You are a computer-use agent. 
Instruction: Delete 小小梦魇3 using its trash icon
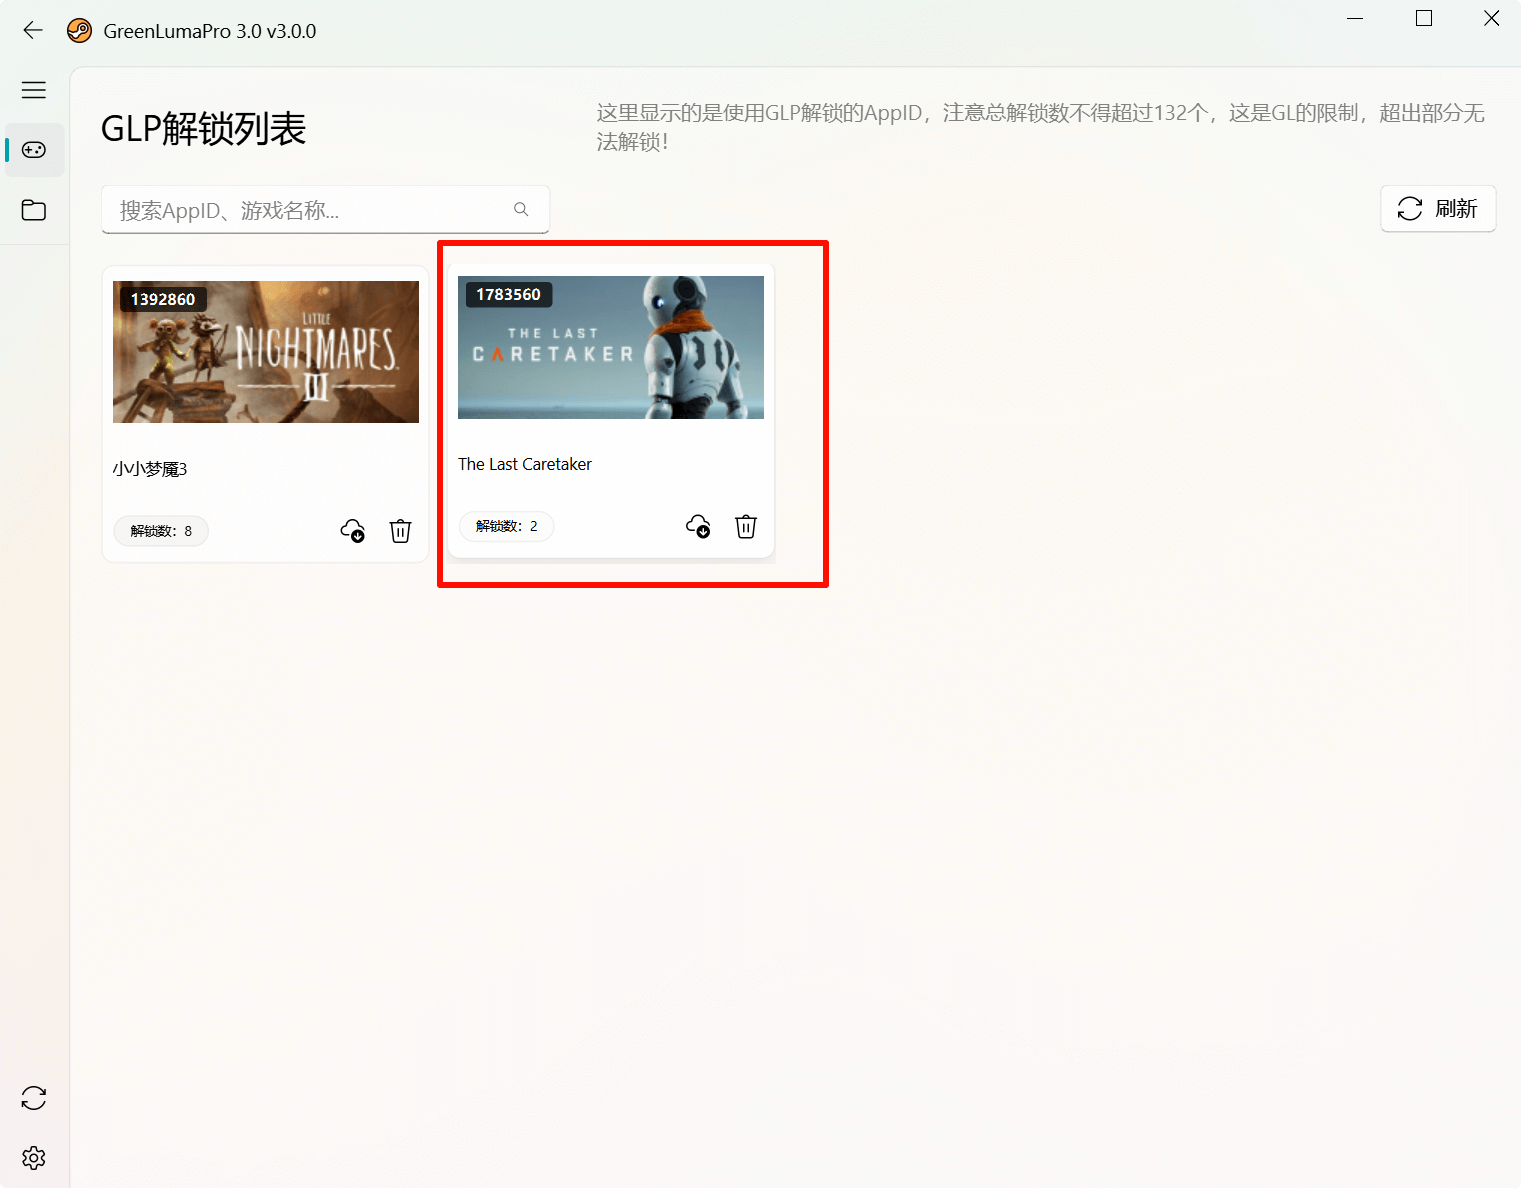click(400, 531)
